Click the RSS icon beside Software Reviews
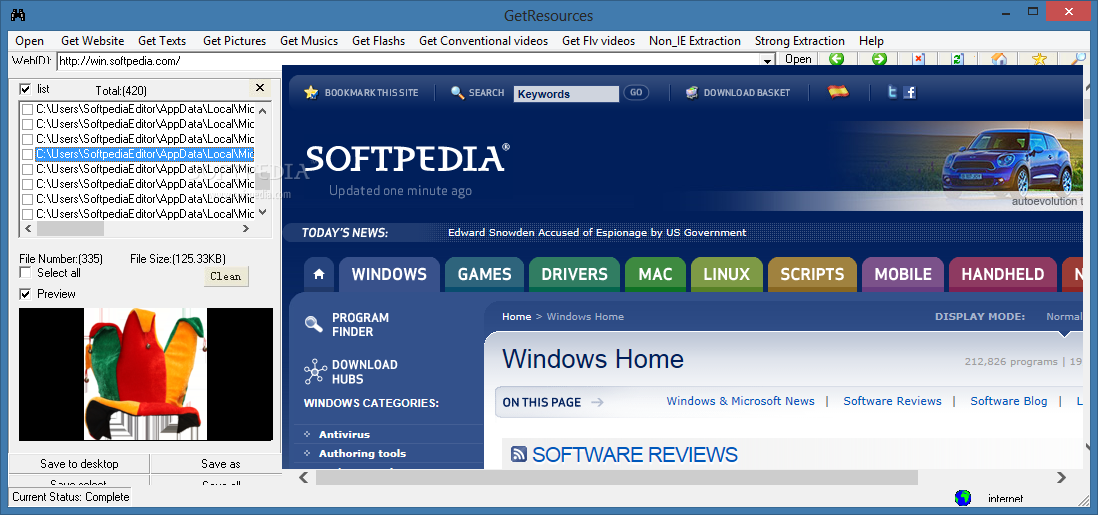1098x515 pixels. (x=519, y=454)
